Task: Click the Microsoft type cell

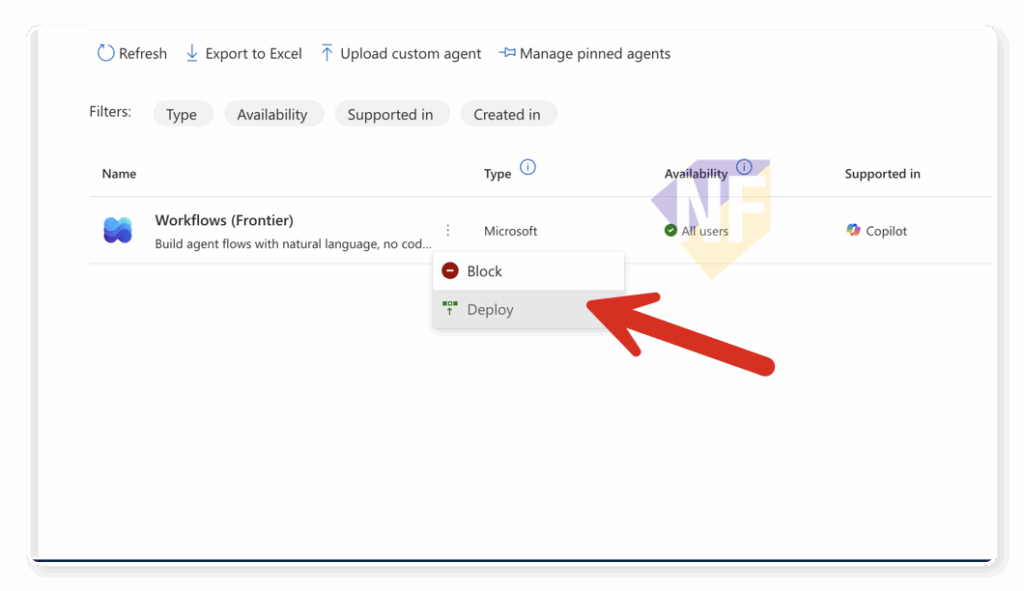Action: (x=510, y=231)
